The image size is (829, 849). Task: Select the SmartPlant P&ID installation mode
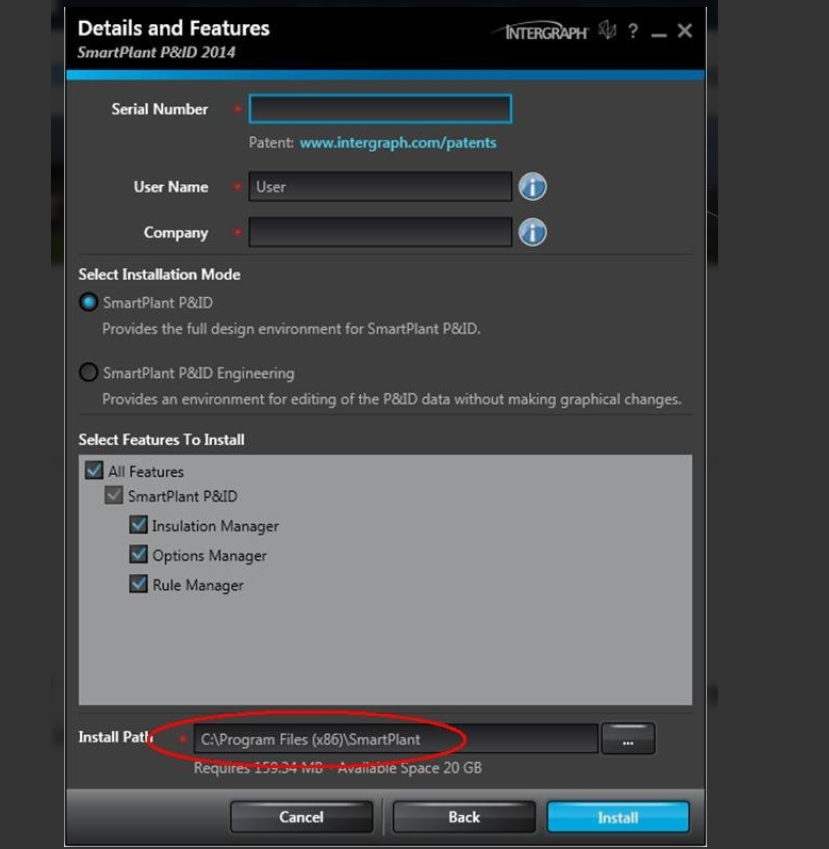(x=88, y=302)
